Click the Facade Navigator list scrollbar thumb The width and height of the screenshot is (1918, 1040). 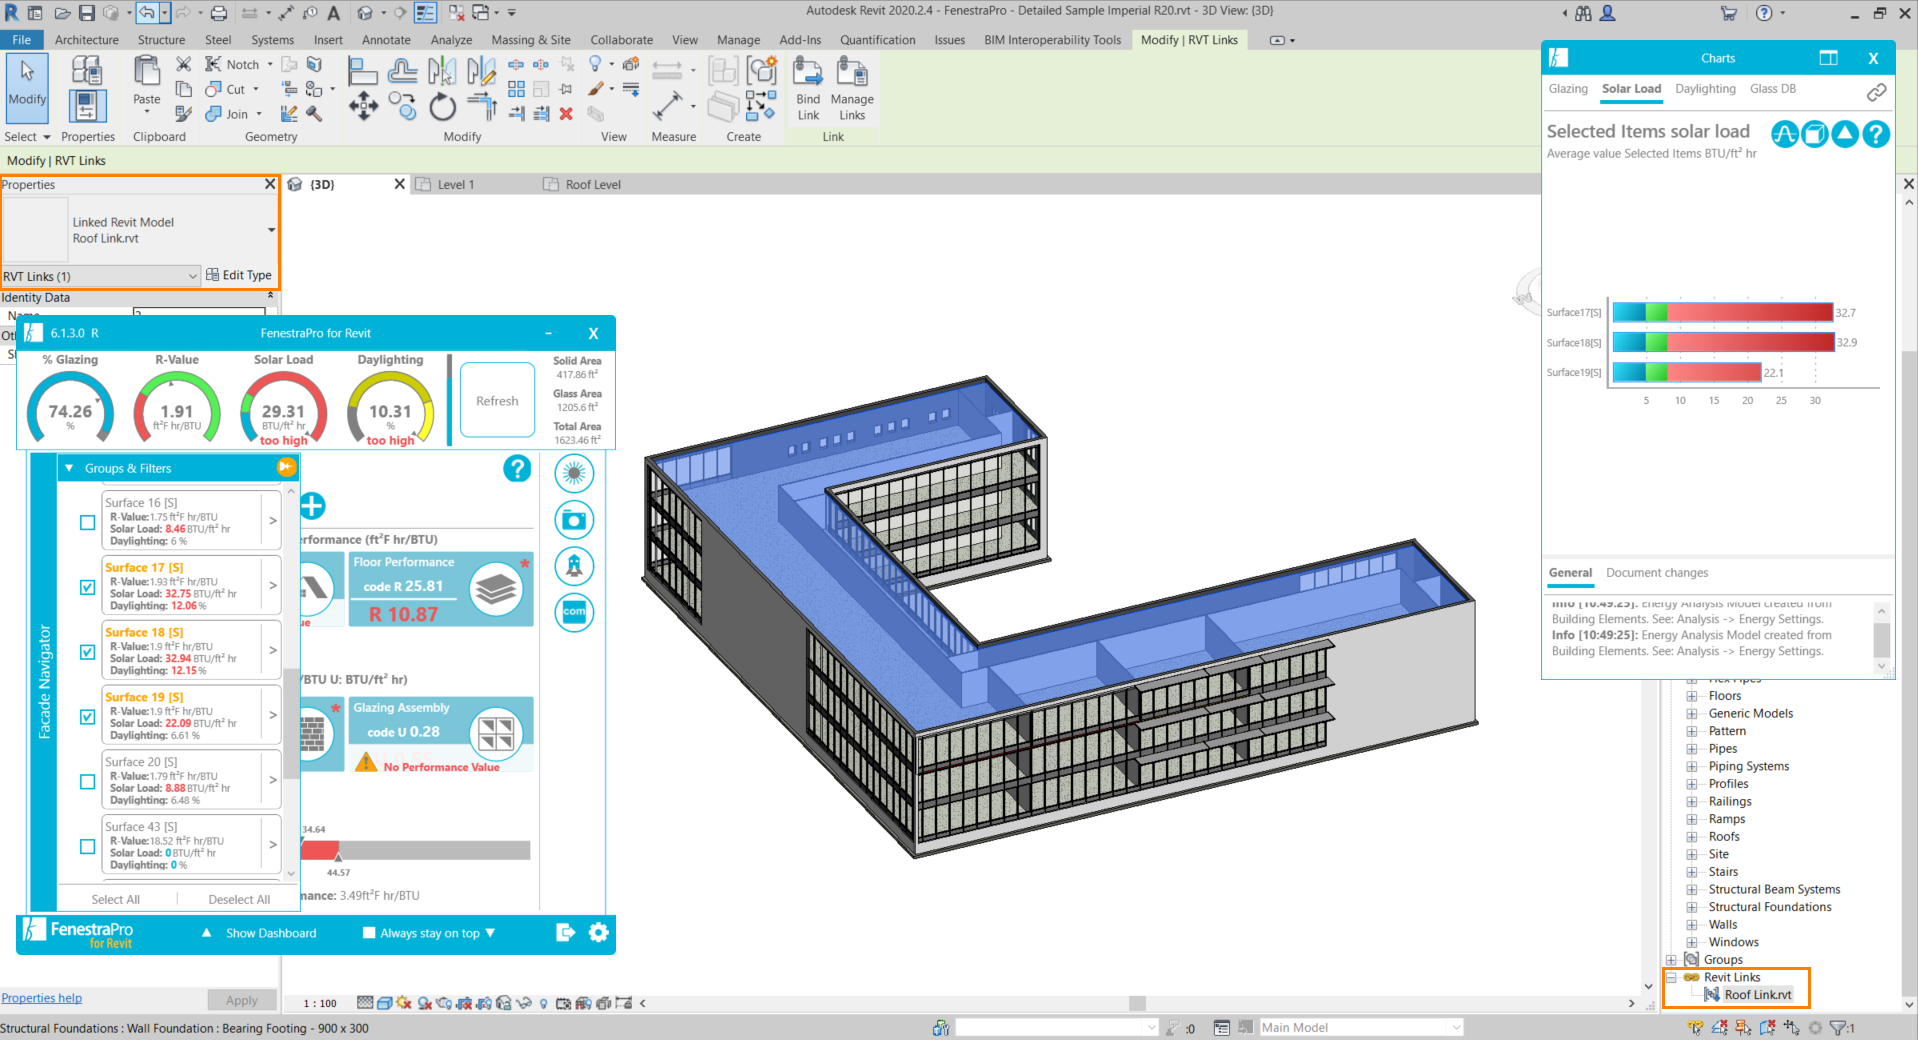(x=292, y=723)
